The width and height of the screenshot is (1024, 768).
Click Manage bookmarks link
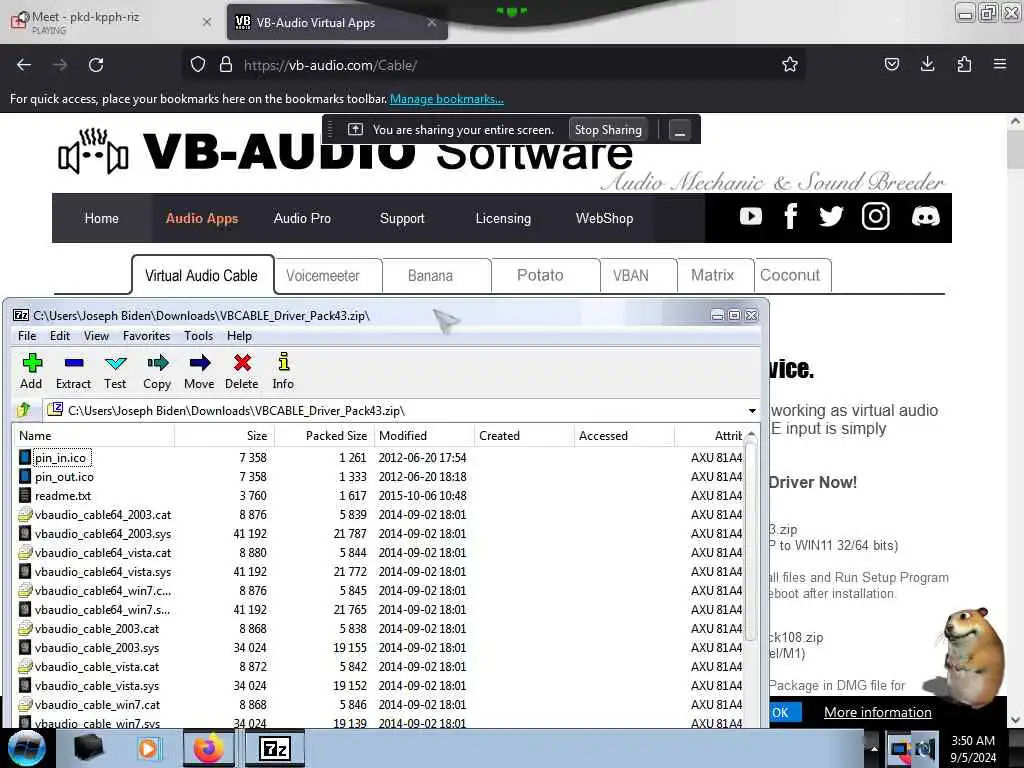tap(447, 99)
